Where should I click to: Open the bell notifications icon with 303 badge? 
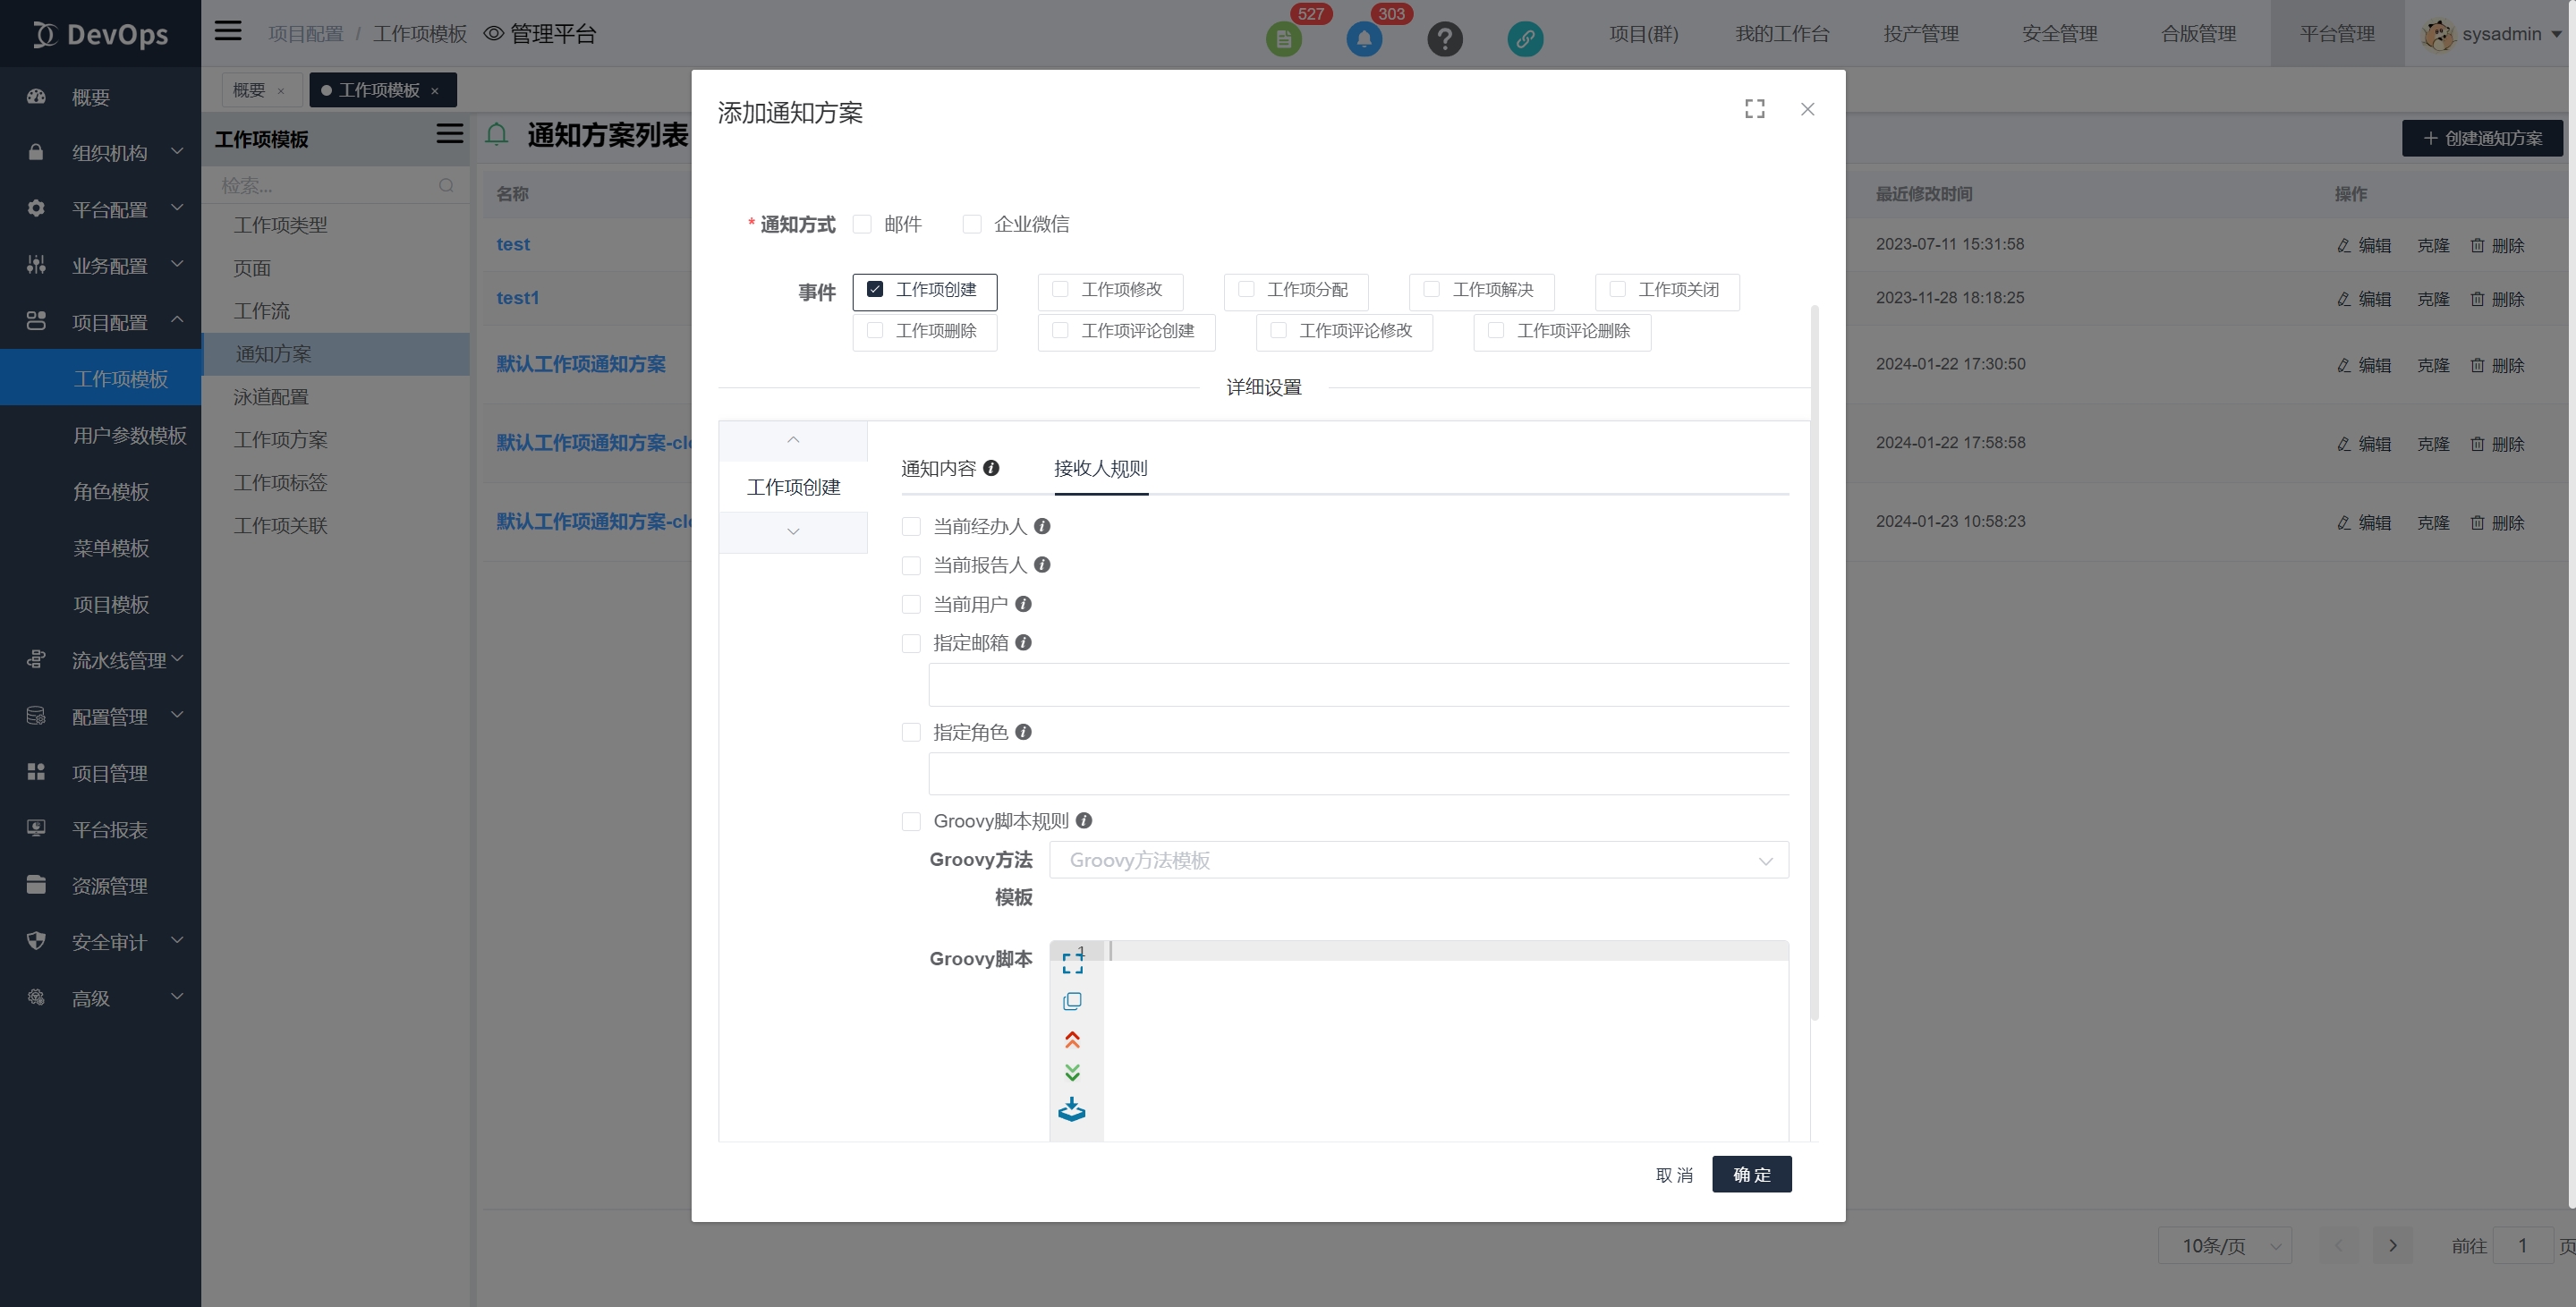[1364, 39]
